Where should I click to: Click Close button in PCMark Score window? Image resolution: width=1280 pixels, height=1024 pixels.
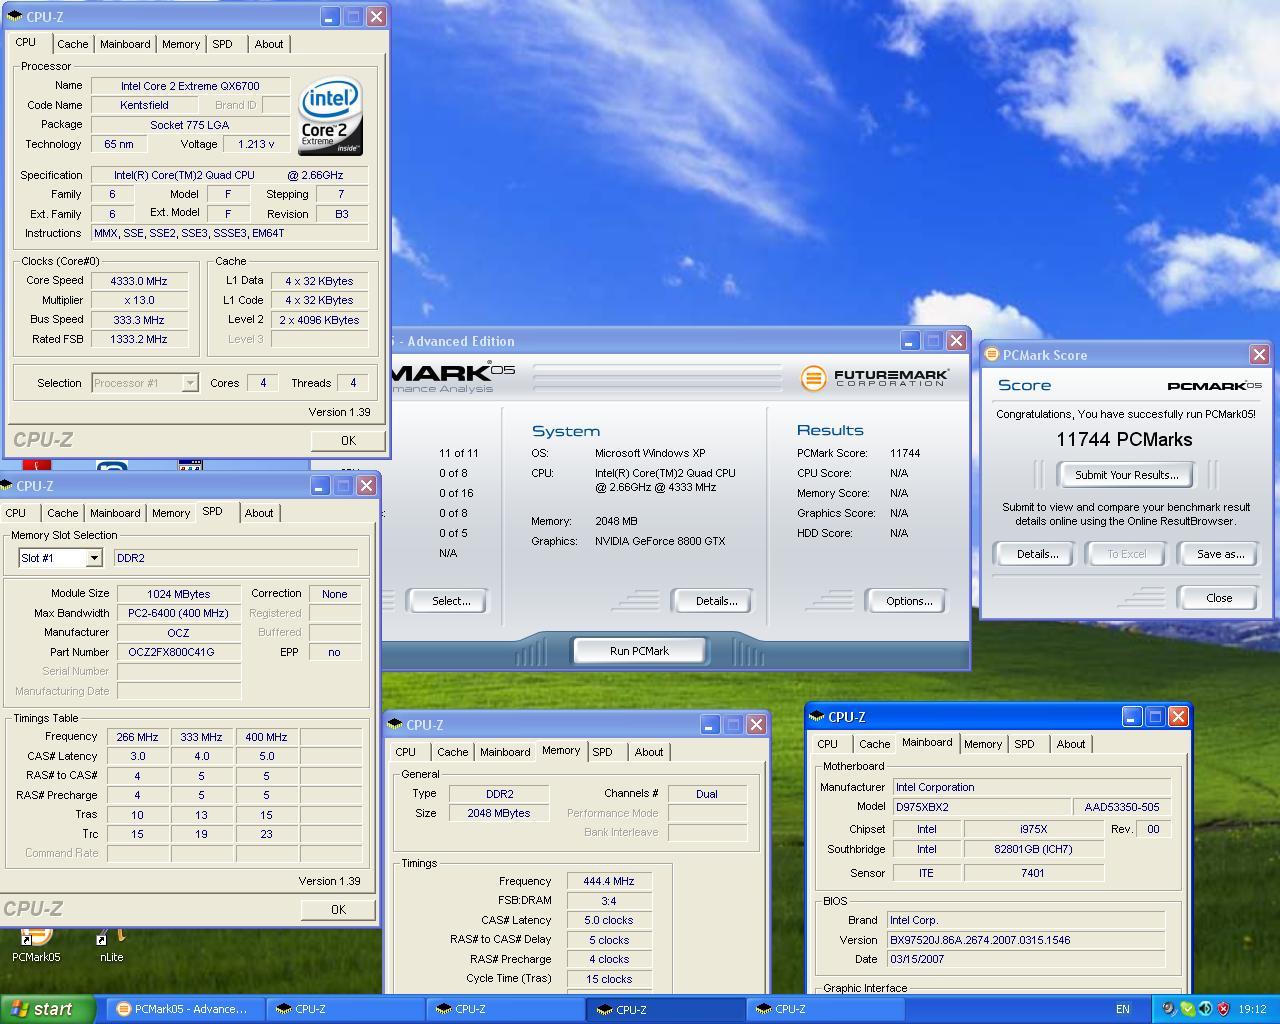tap(1219, 598)
